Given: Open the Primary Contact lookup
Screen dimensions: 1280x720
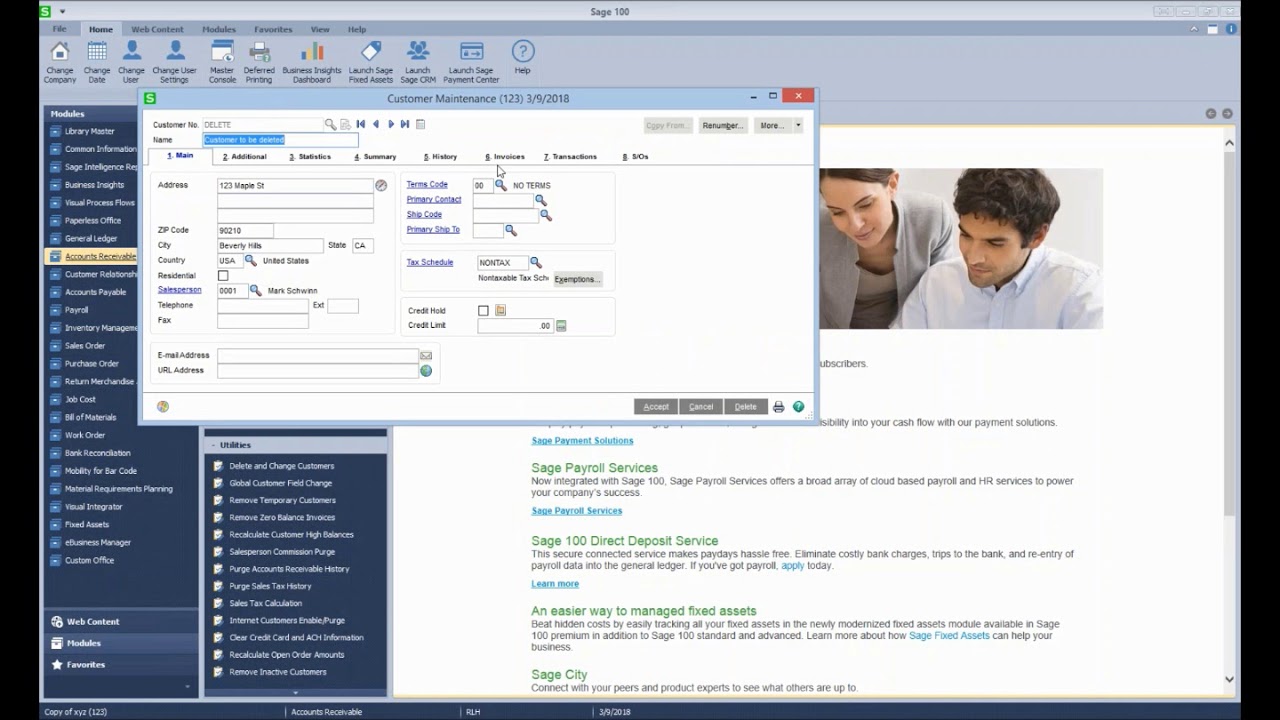Looking at the screenshot, I should pyautogui.click(x=541, y=200).
